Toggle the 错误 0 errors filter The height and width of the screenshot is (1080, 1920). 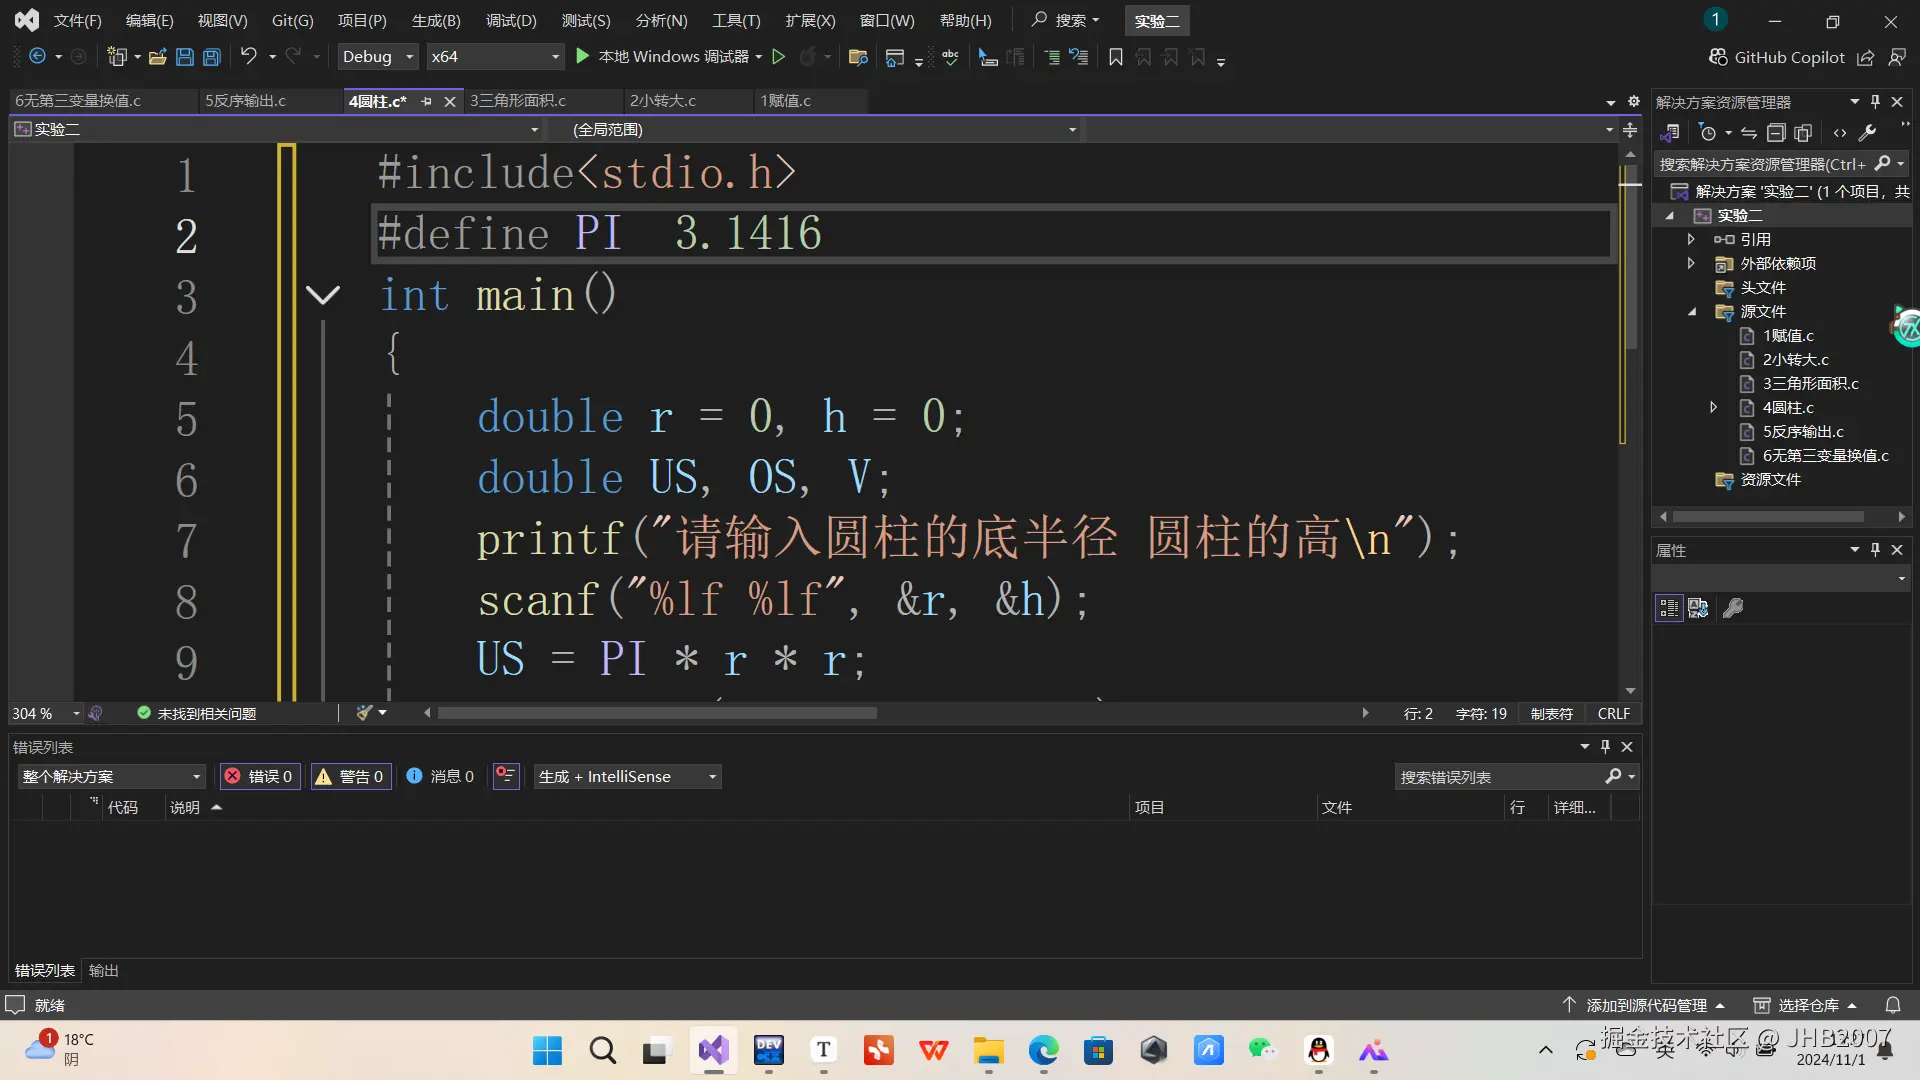[x=259, y=776]
